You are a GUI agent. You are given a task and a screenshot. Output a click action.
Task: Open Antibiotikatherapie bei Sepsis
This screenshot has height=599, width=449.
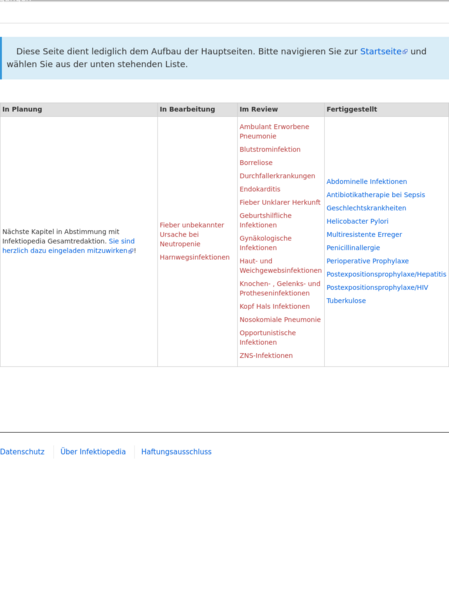coord(376,195)
